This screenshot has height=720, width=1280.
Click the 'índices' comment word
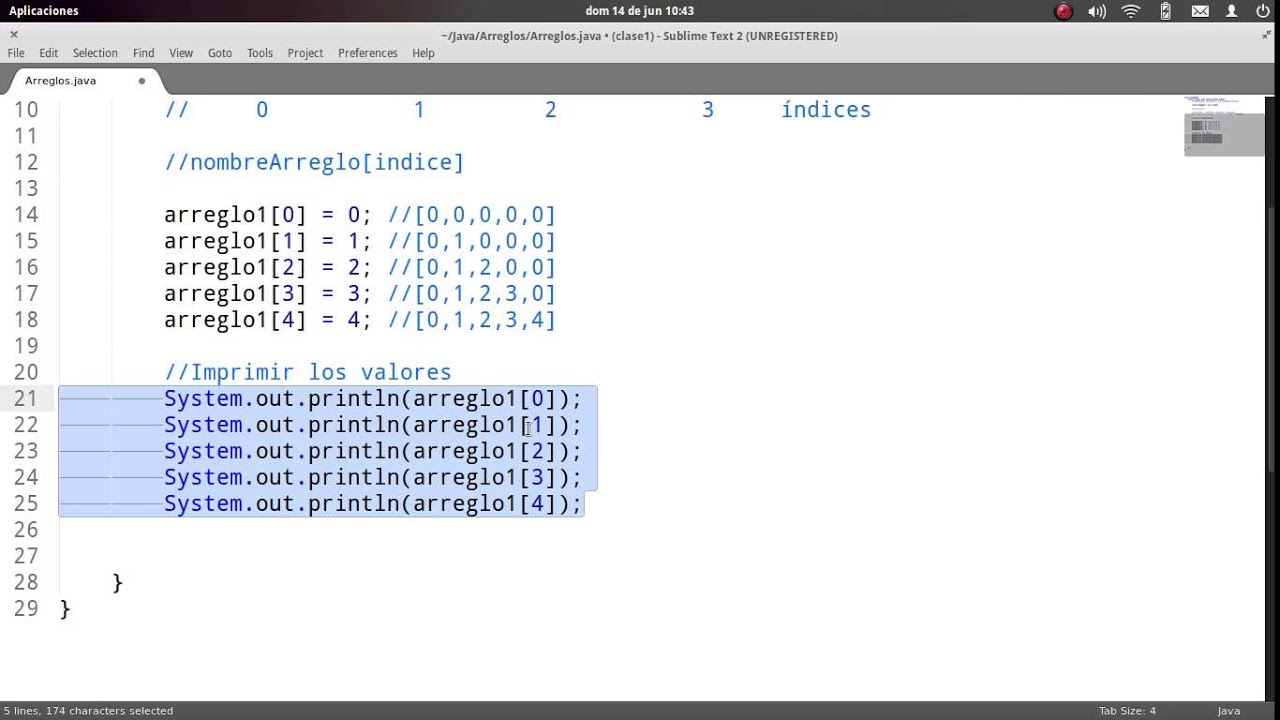826,110
